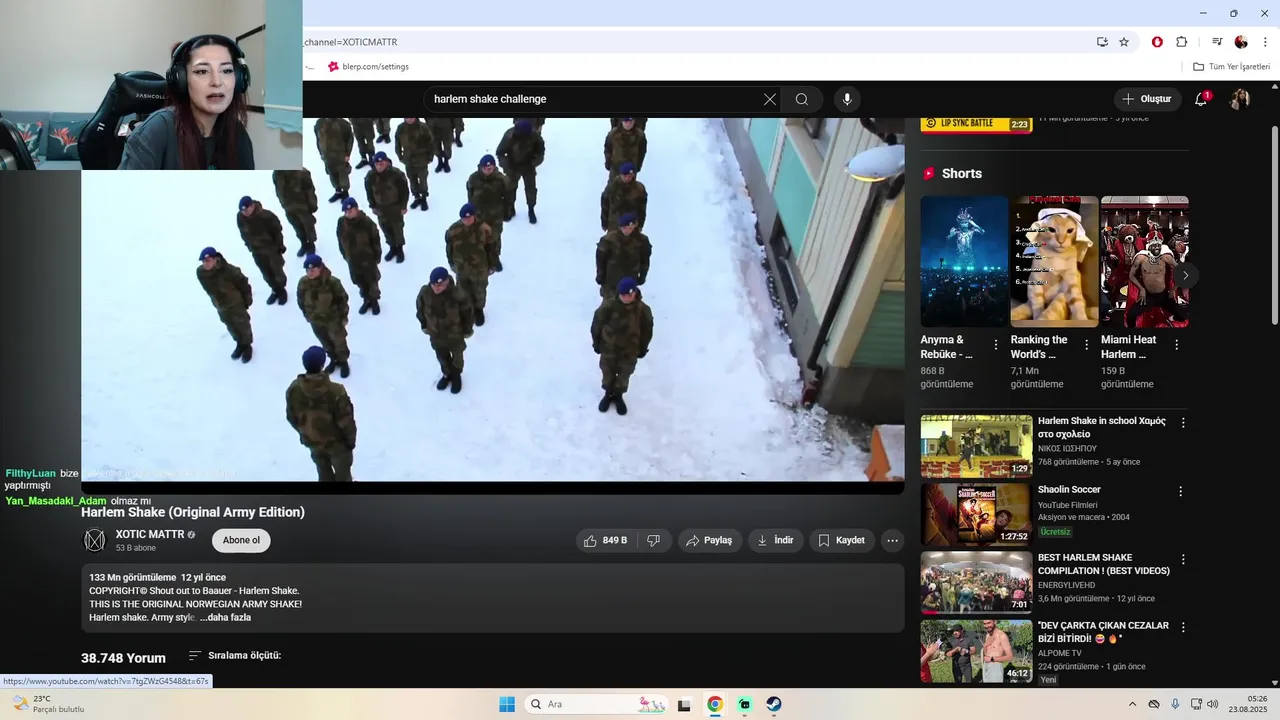The image size is (1280, 720).
Task: Dislike the Harlem Shake video
Action: click(x=653, y=540)
